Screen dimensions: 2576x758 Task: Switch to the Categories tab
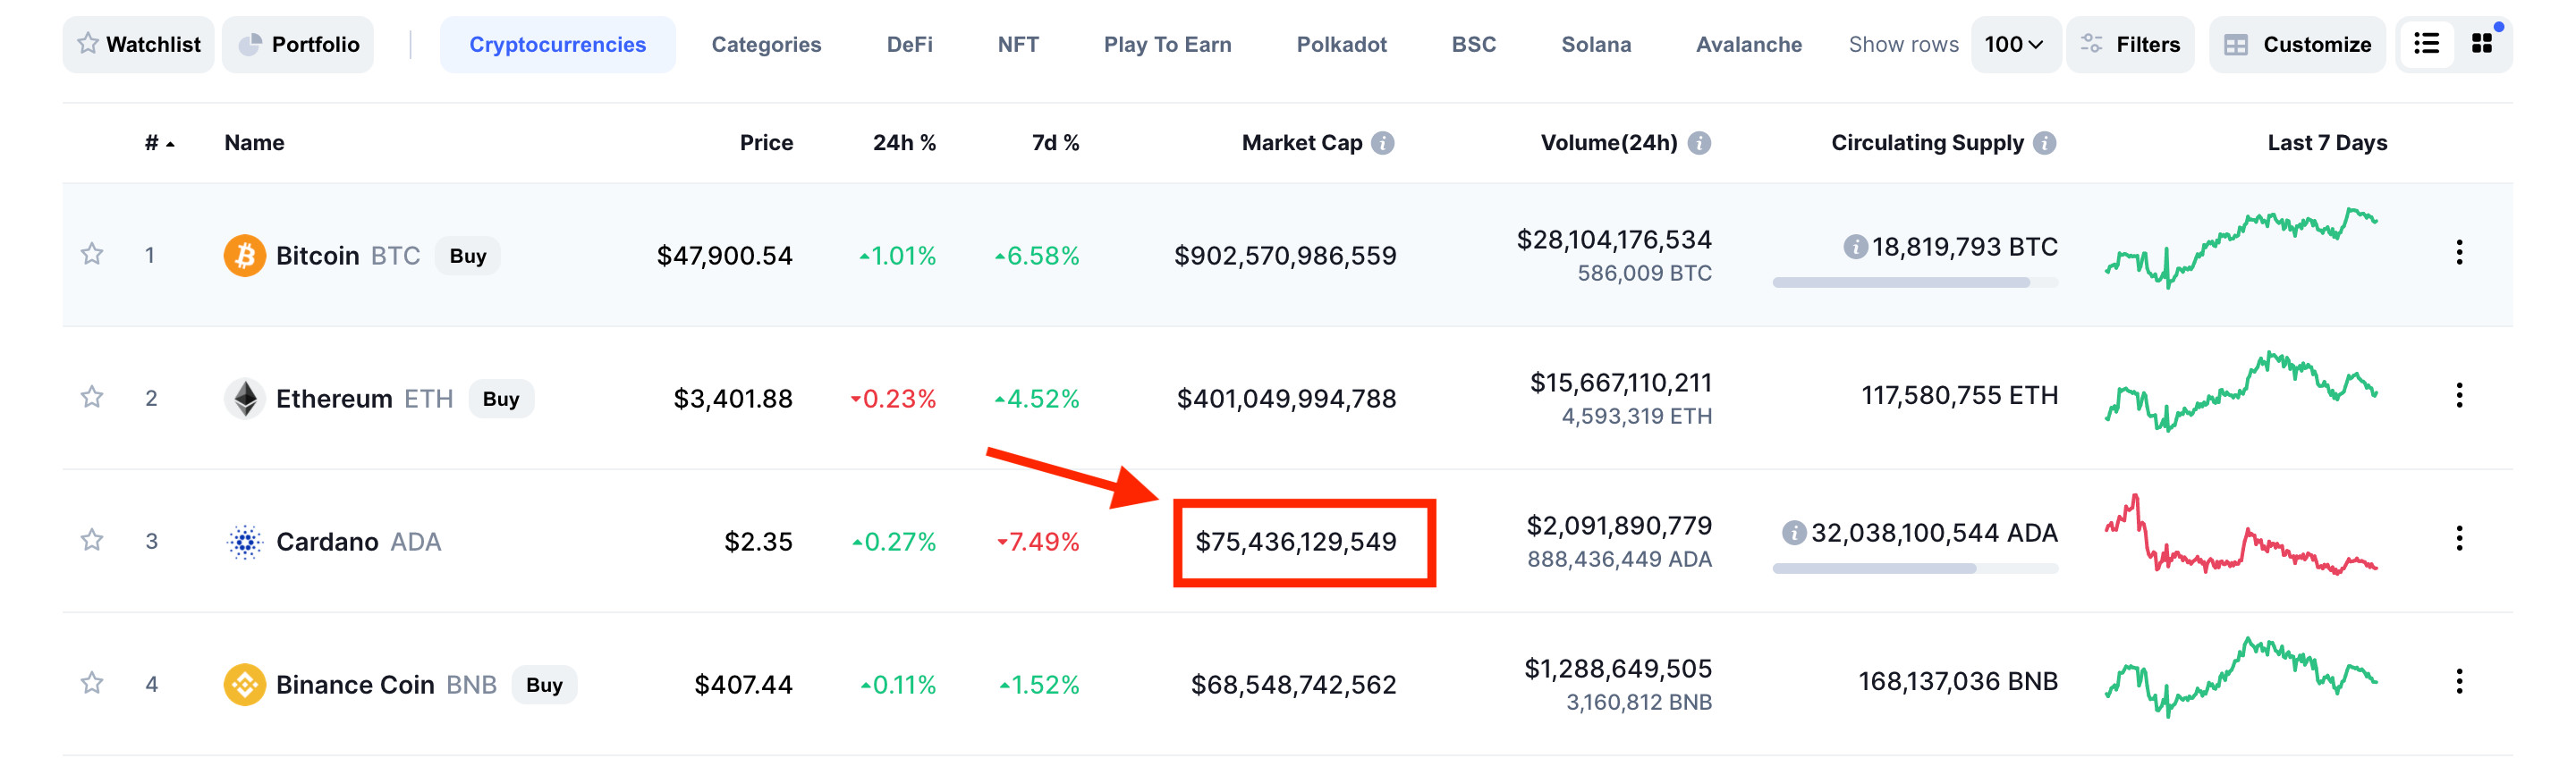(766, 44)
